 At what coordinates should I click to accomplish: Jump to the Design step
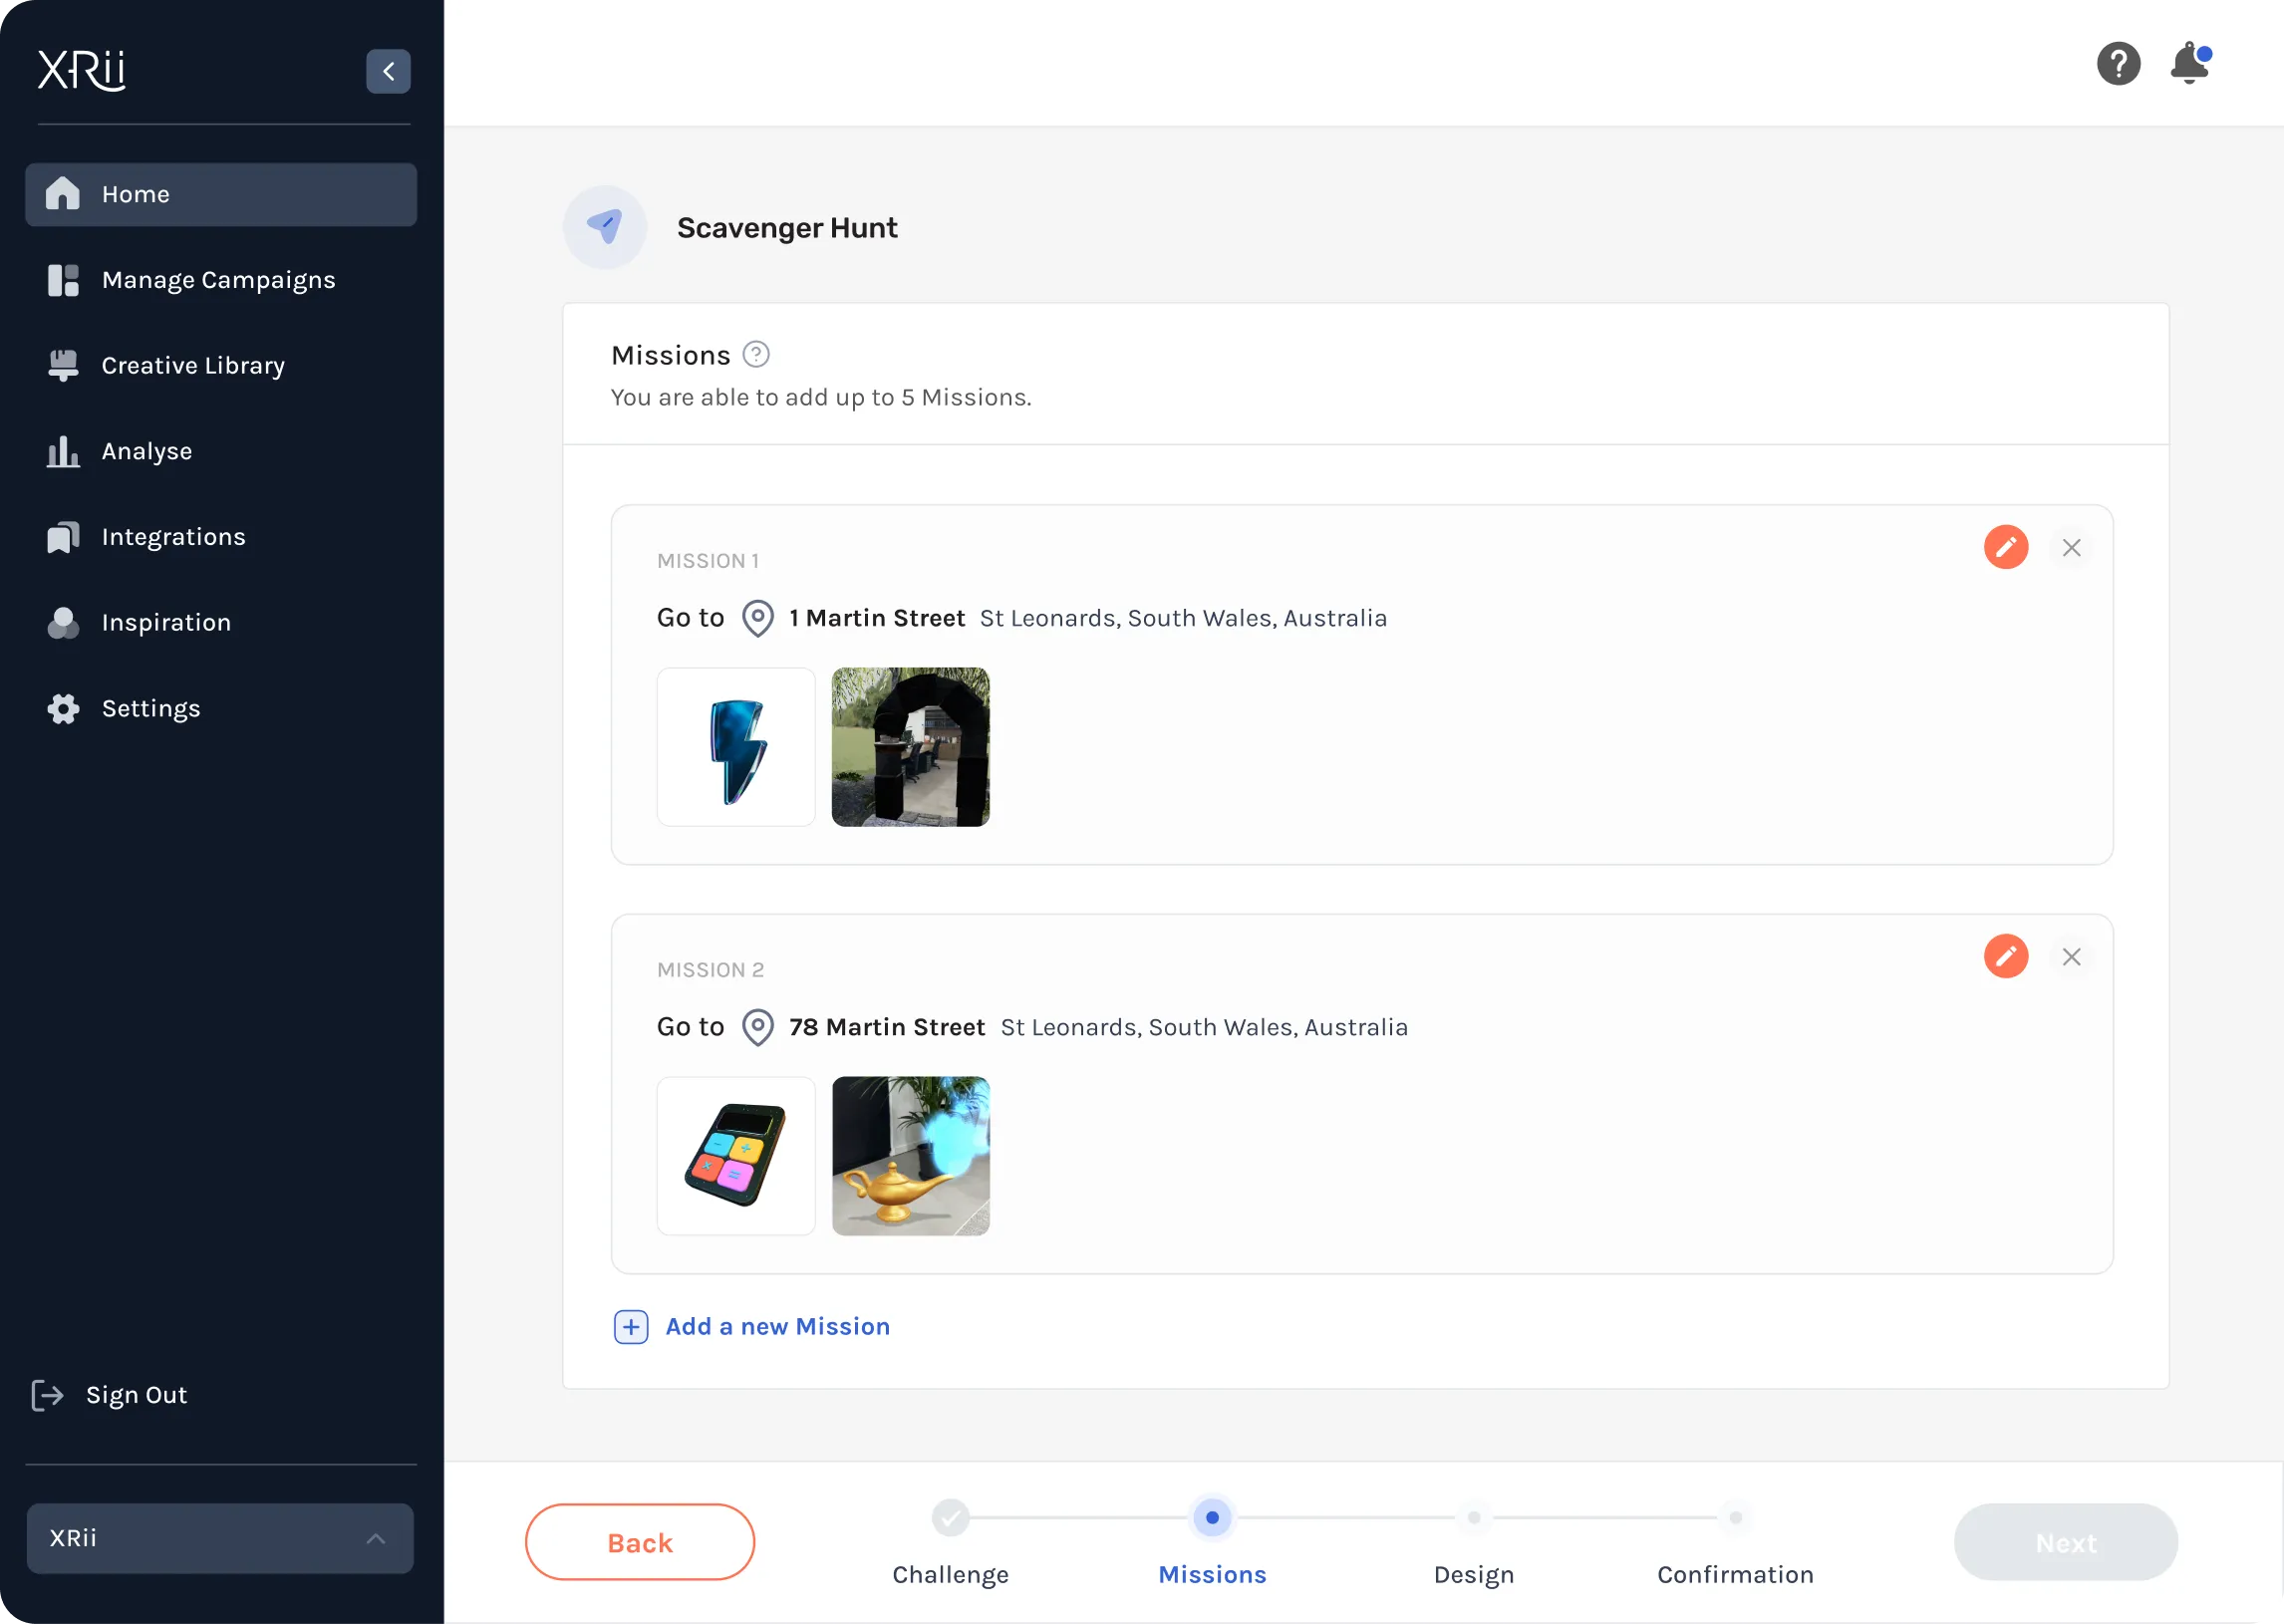coord(1473,1518)
